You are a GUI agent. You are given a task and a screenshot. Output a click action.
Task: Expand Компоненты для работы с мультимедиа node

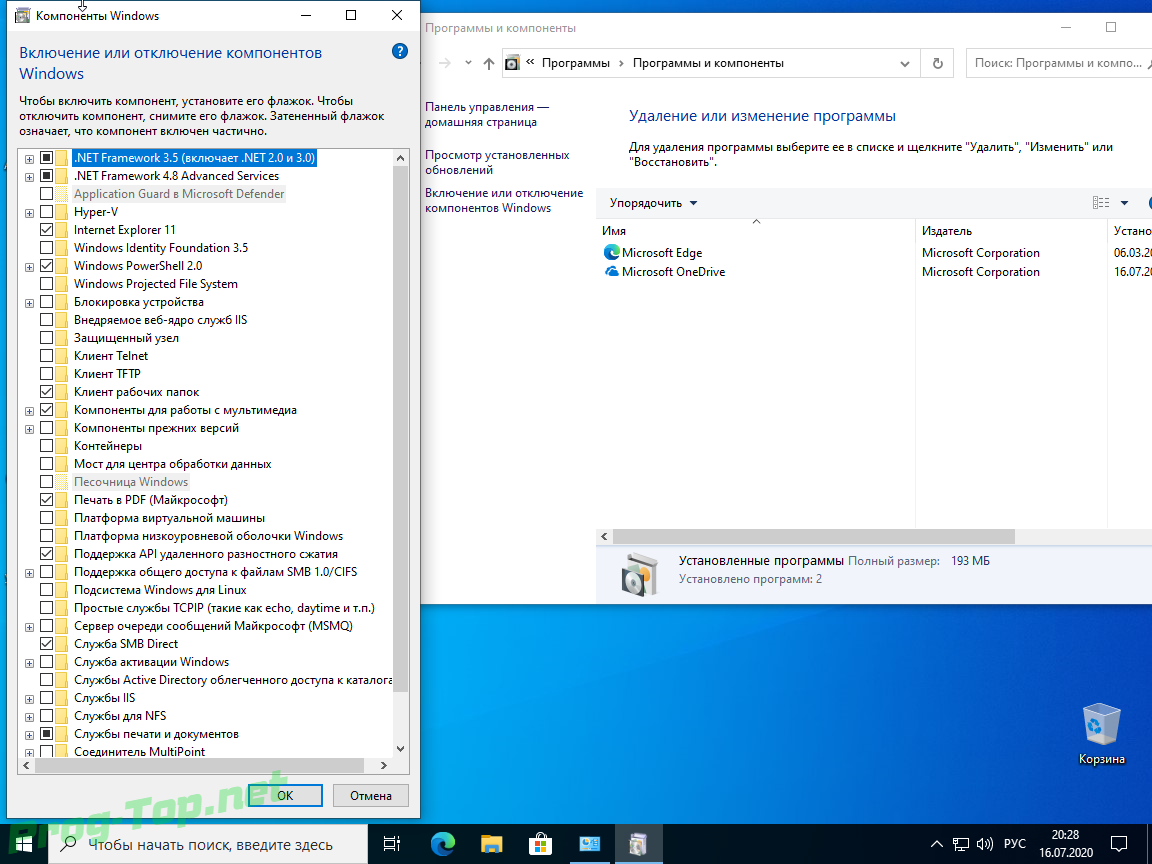click(29, 411)
